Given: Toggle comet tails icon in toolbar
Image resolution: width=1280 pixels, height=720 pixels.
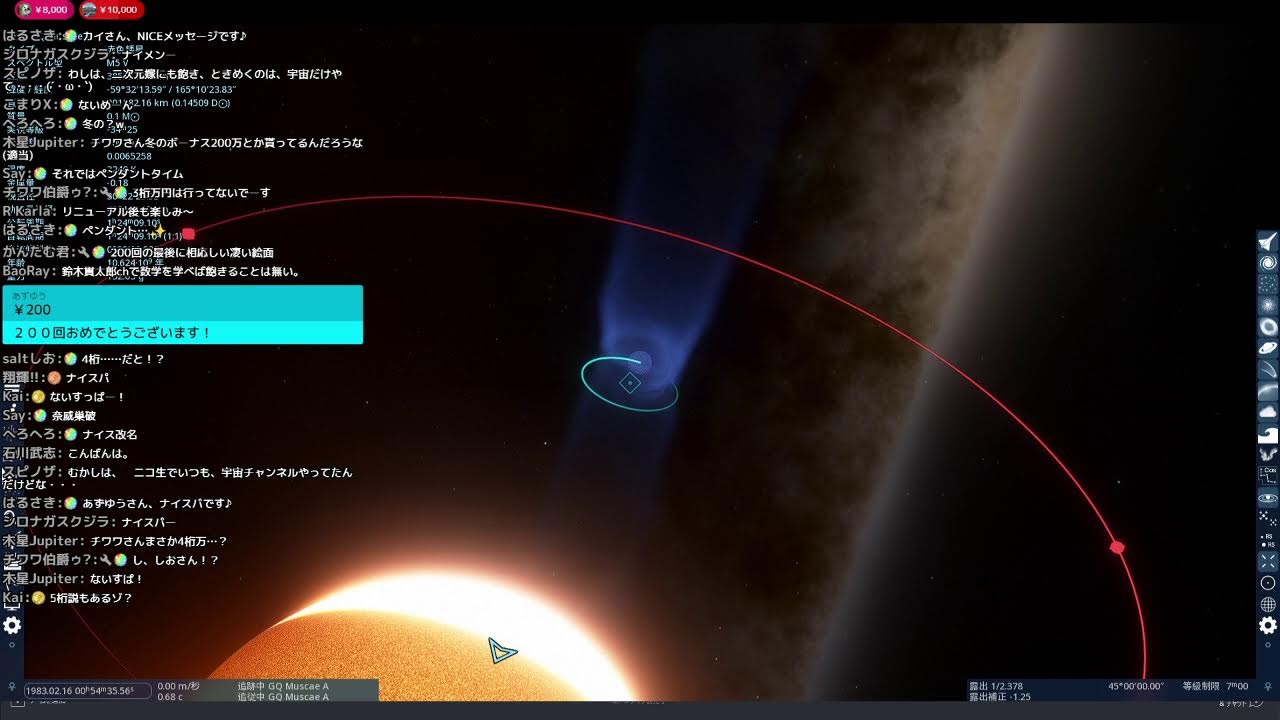Looking at the screenshot, I should pos(1267,369).
